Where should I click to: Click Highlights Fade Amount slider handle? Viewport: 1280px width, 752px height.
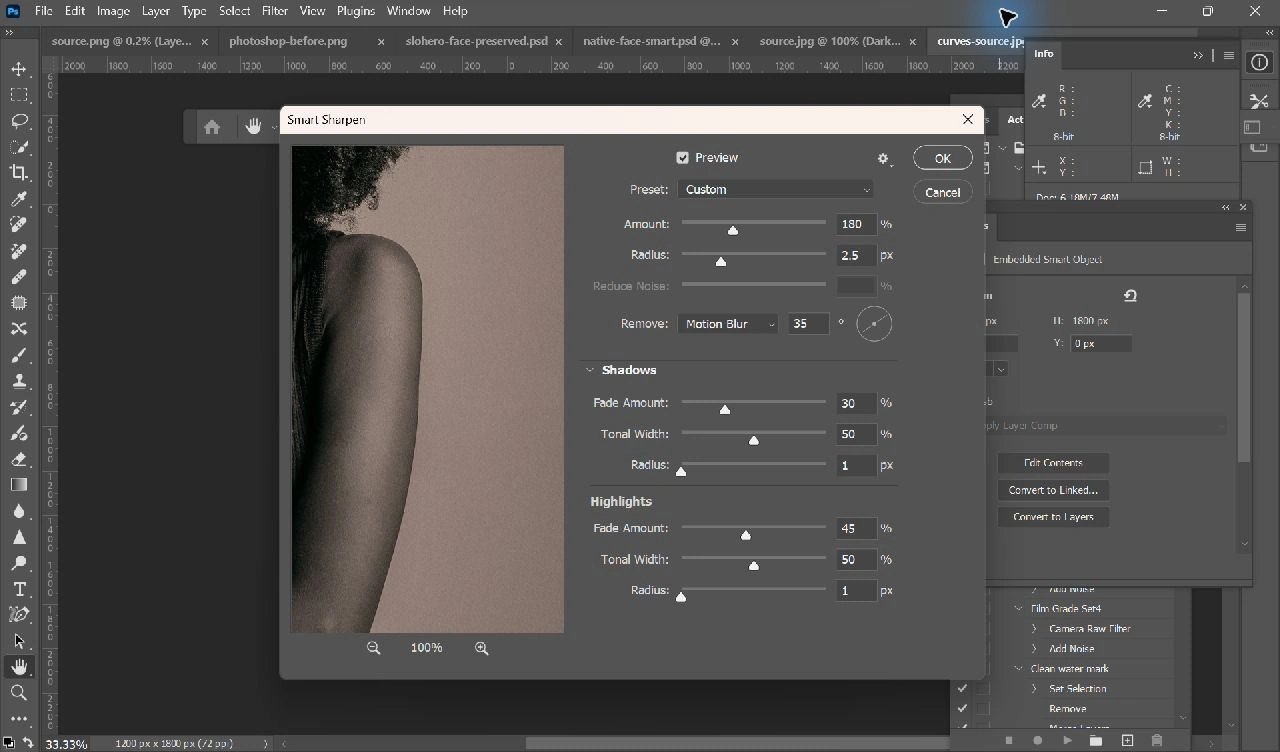tap(746, 535)
